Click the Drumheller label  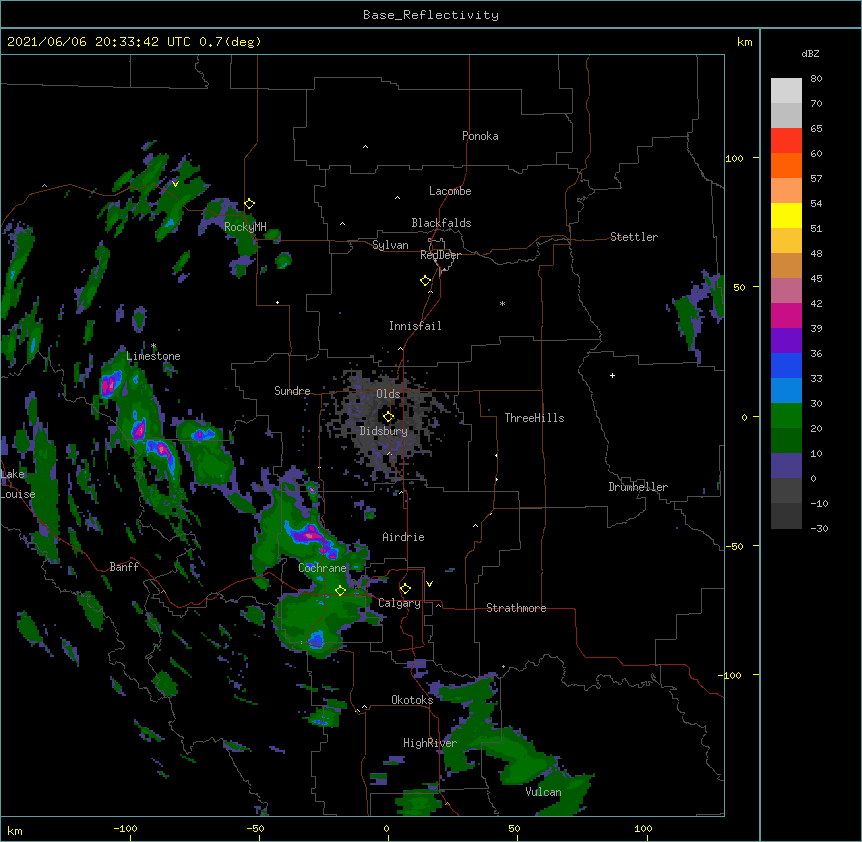tap(638, 487)
